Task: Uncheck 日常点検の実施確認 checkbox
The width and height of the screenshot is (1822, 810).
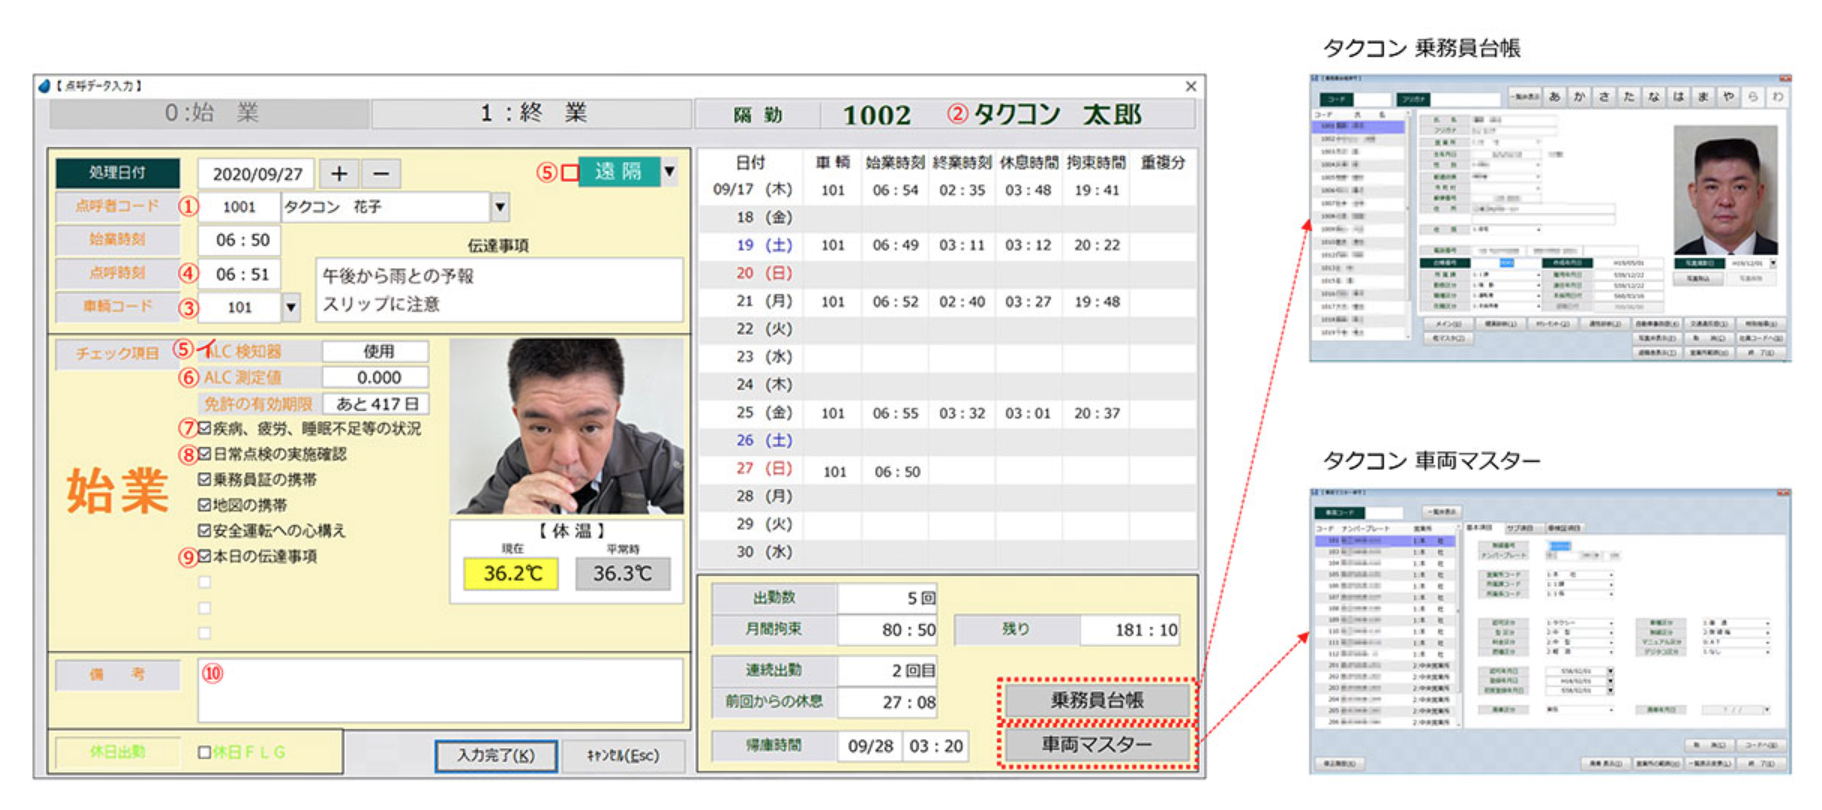Action: tap(205, 454)
